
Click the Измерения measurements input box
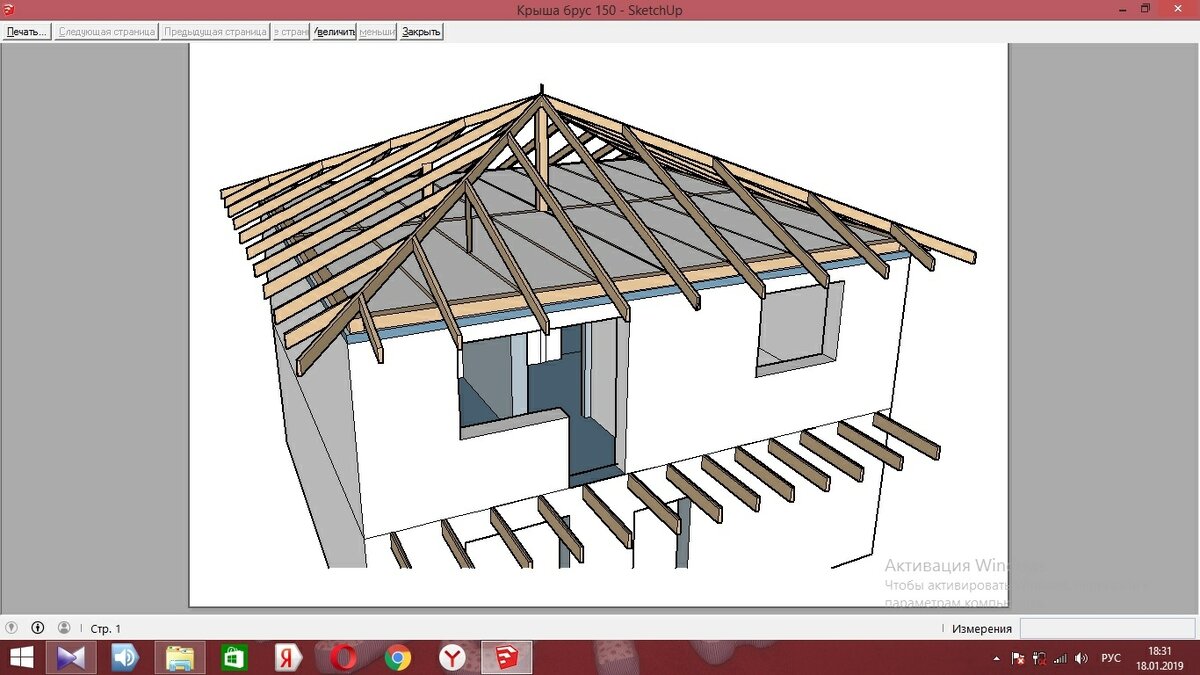[1107, 628]
